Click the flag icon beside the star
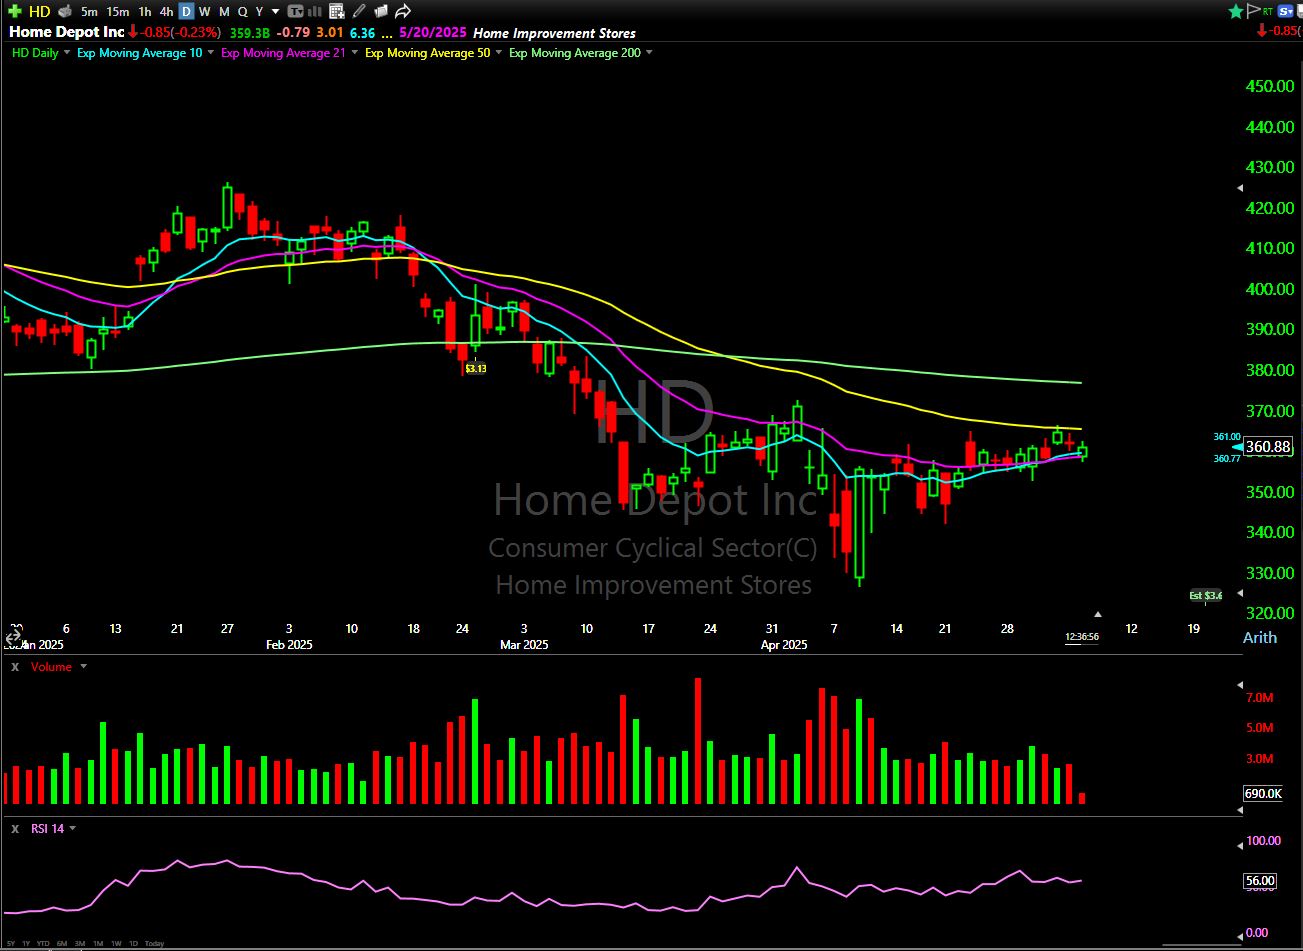The image size is (1303, 951). 1253,11
